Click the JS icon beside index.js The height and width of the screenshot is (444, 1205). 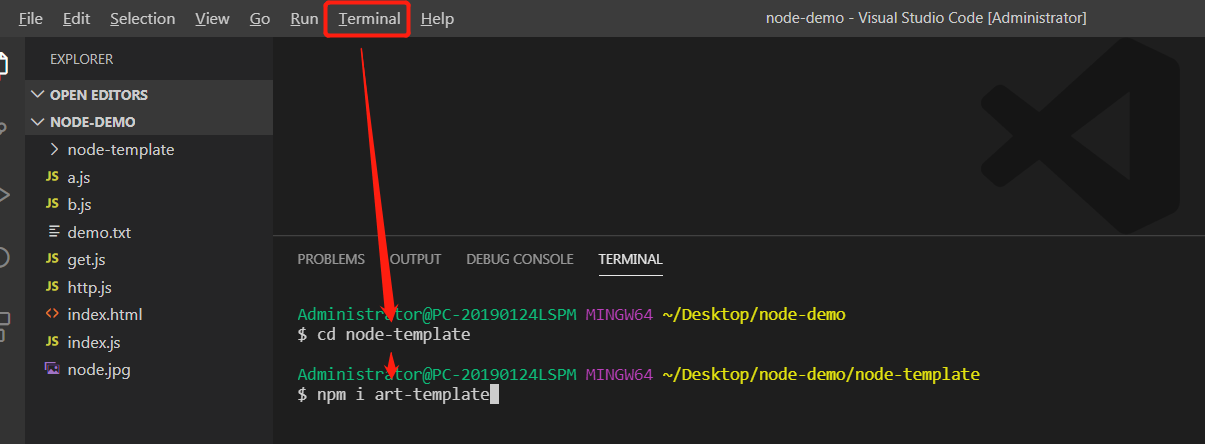pyautogui.click(x=52, y=342)
